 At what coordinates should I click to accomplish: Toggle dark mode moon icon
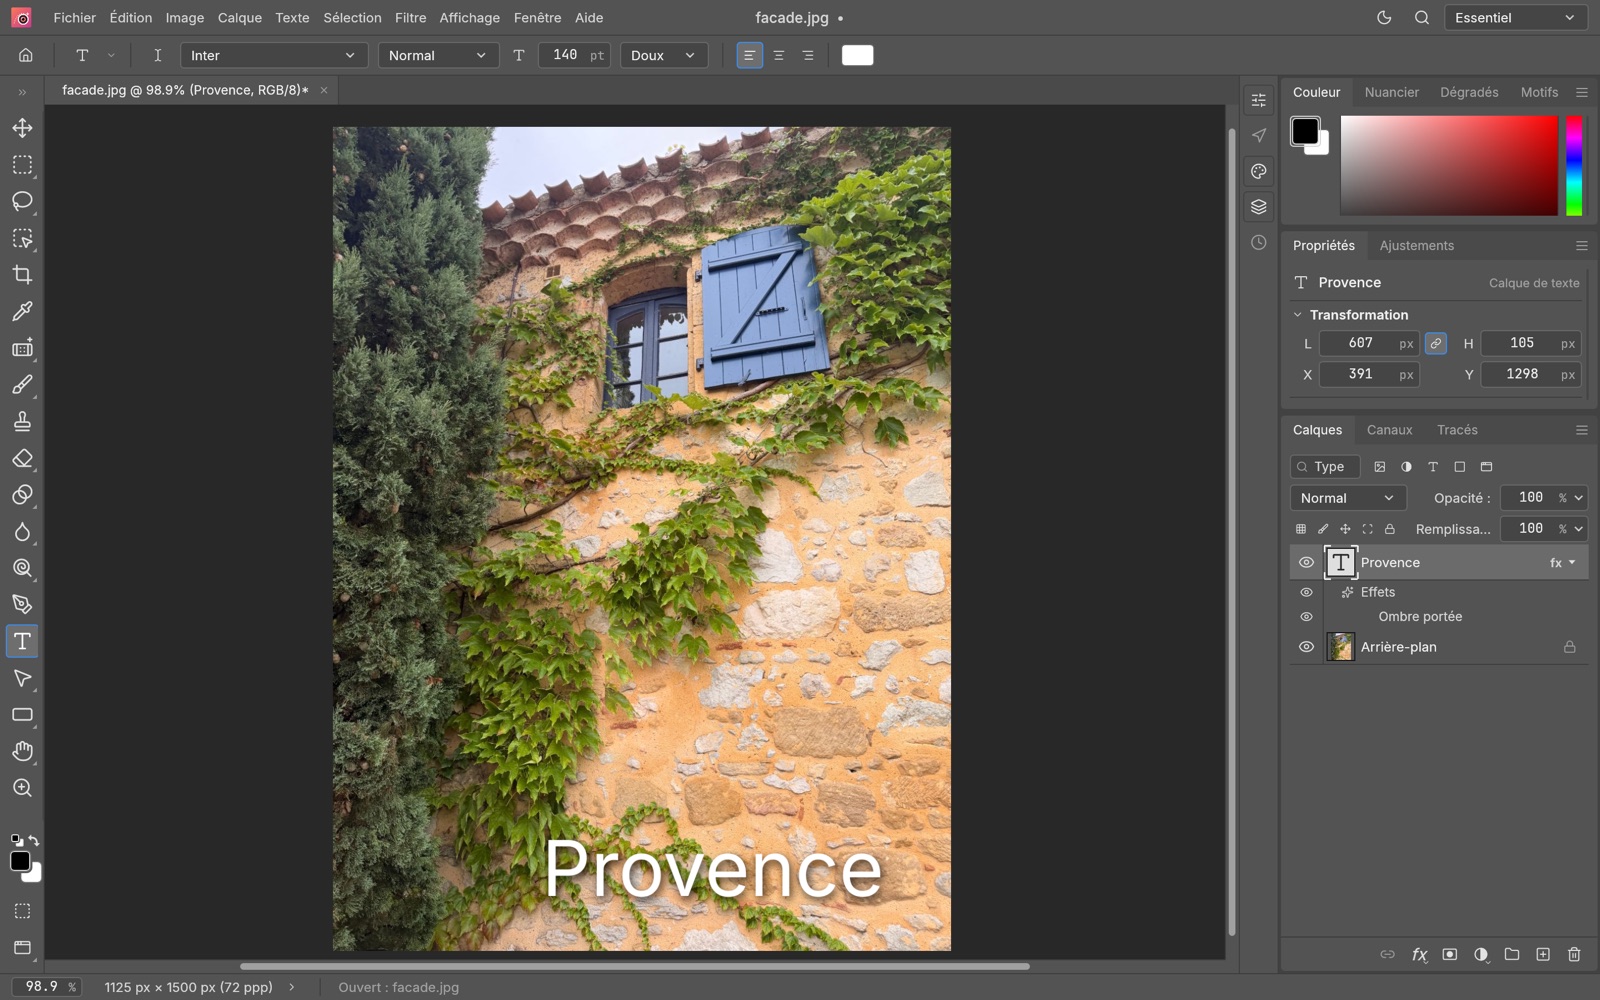point(1384,18)
